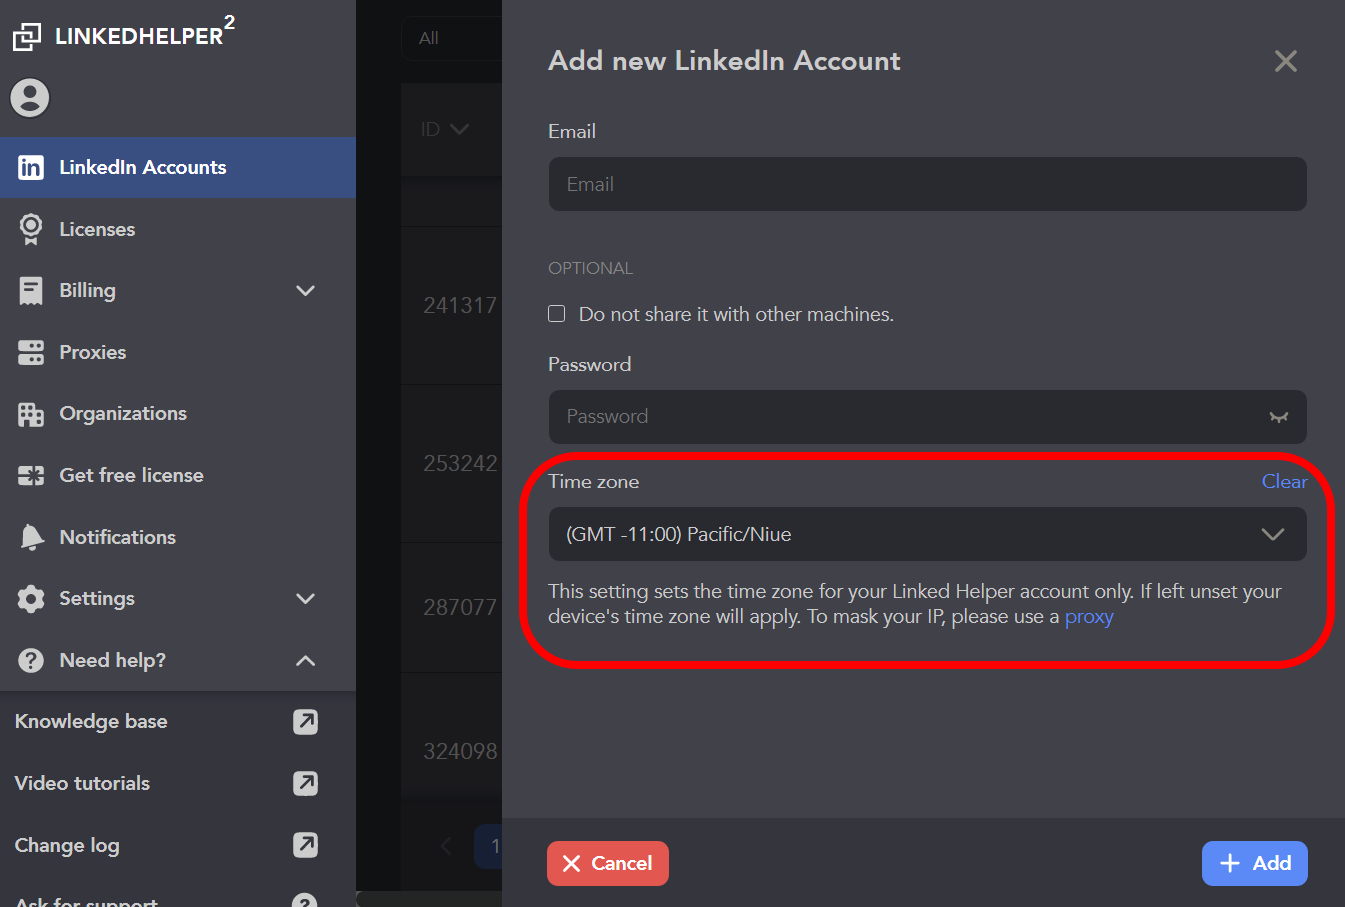This screenshot has height=907, width=1345.
Task: Click the Proxies server icon
Action: pos(31,352)
